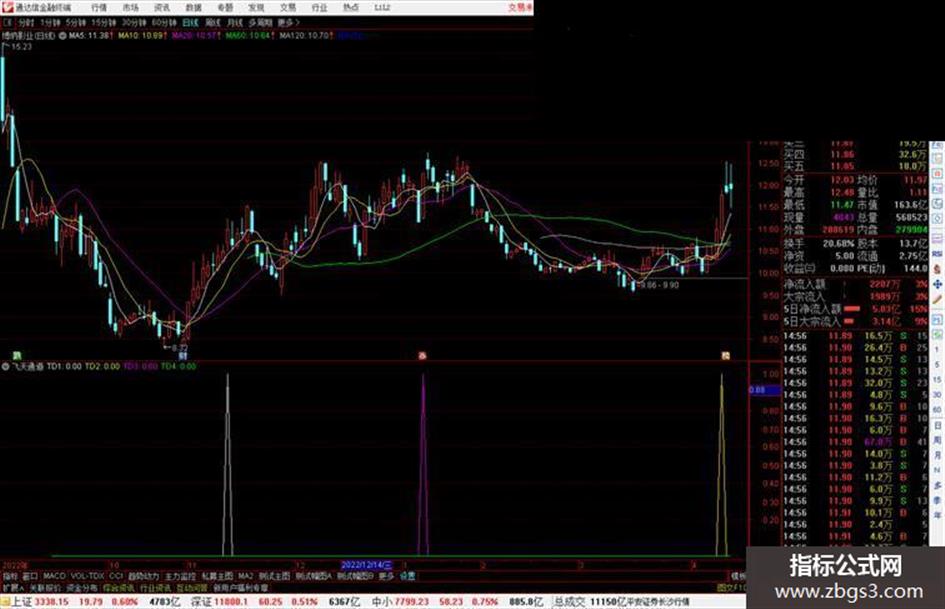Viewport: 945px width, 609px height.
Task: Open the 市场 menu
Action: [130, 7]
